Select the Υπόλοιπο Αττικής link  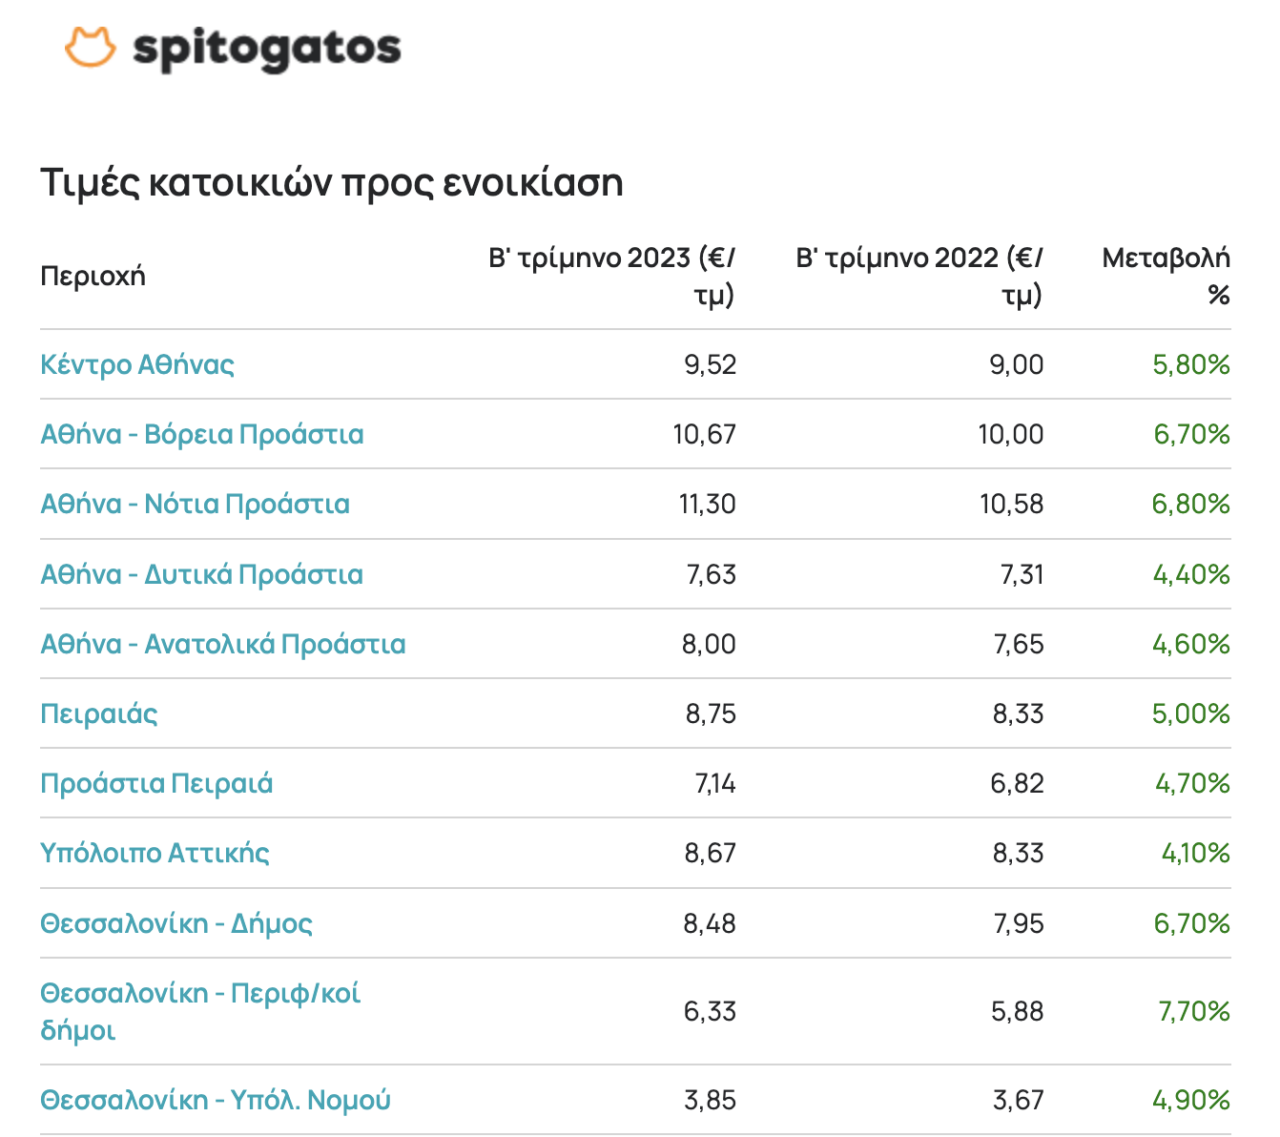click(155, 853)
